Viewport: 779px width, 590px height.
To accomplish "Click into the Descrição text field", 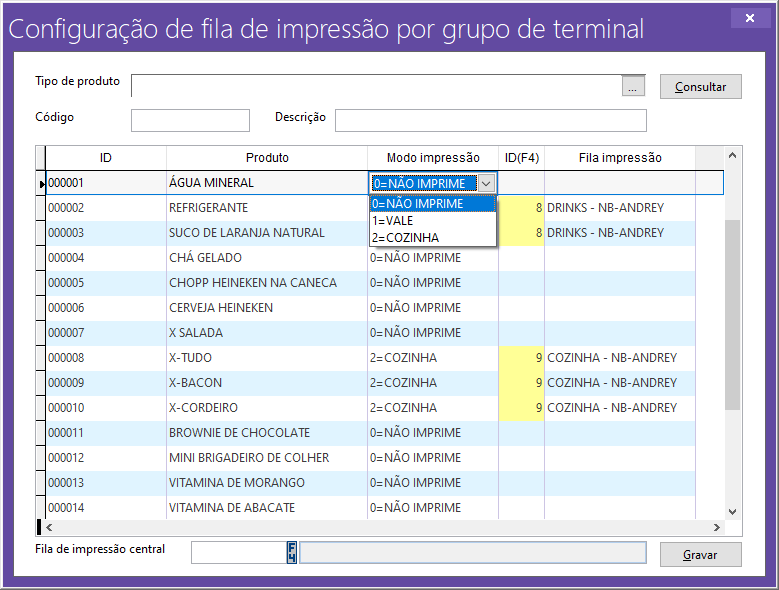I will pos(490,121).
